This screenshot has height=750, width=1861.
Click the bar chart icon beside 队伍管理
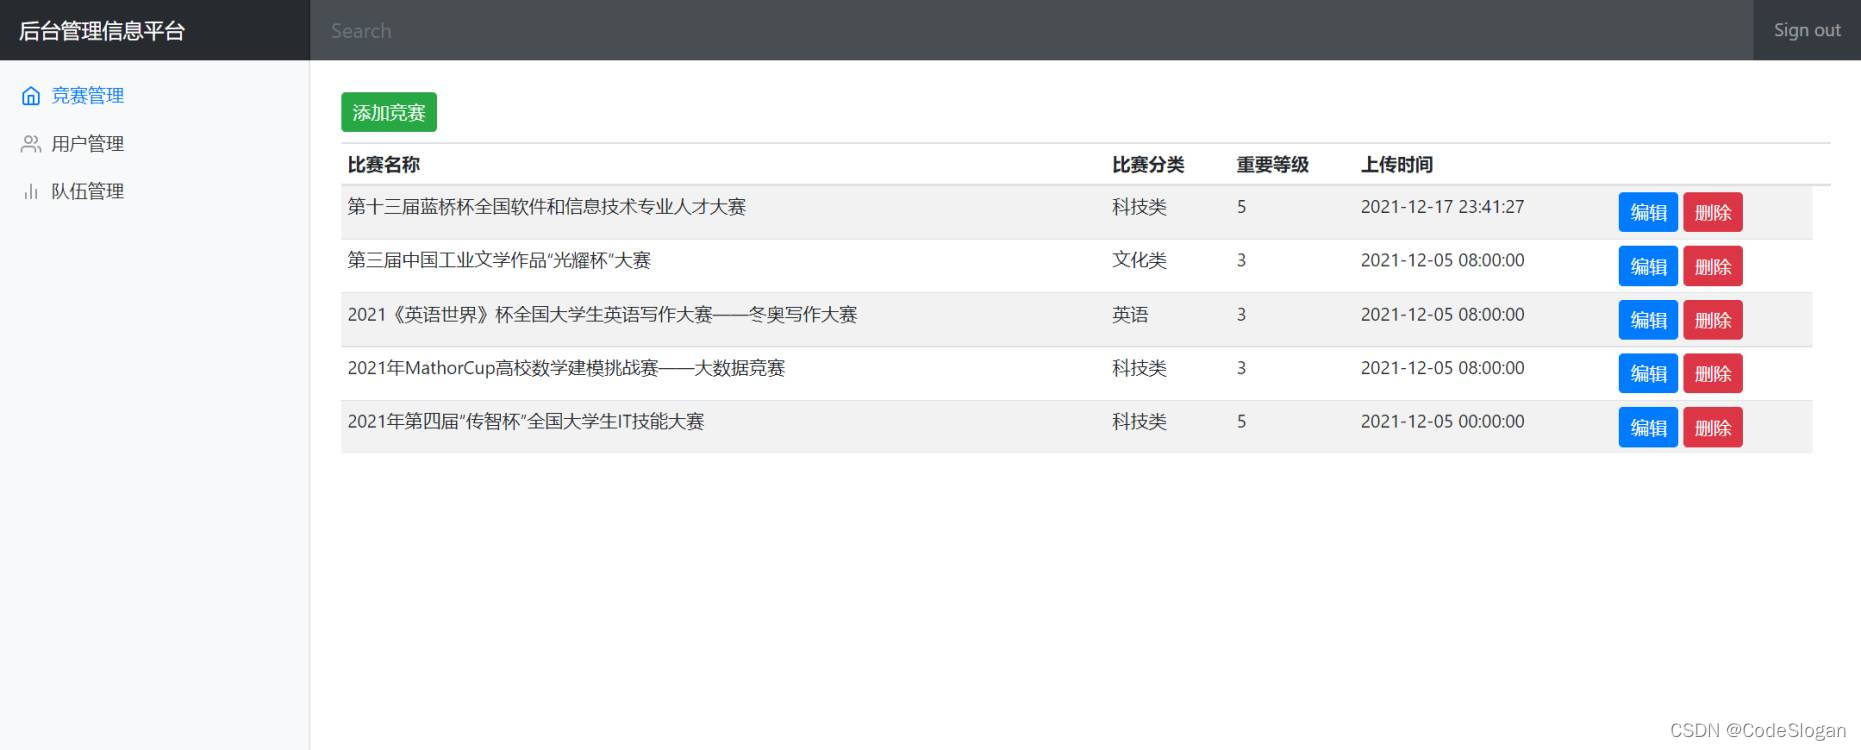(31, 192)
